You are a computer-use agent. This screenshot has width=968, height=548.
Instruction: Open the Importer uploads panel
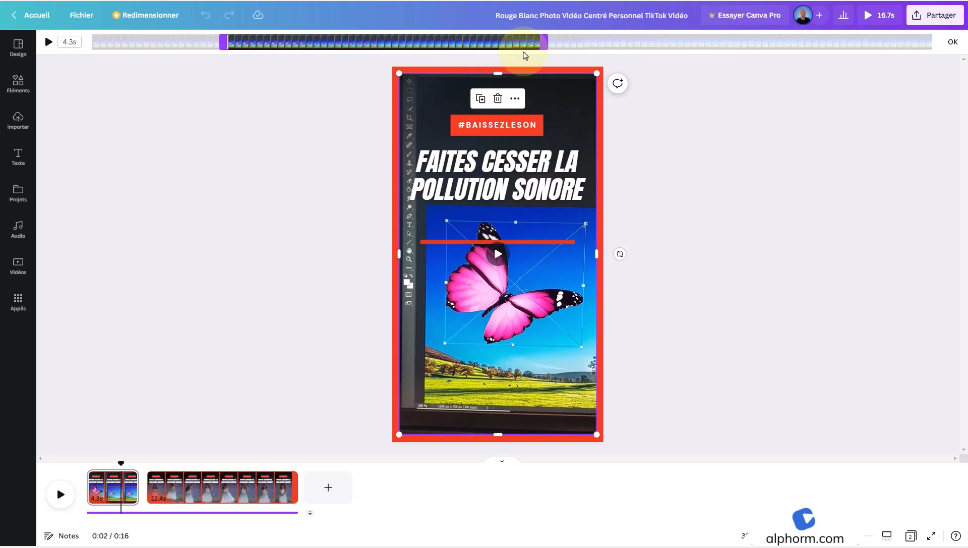point(18,120)
